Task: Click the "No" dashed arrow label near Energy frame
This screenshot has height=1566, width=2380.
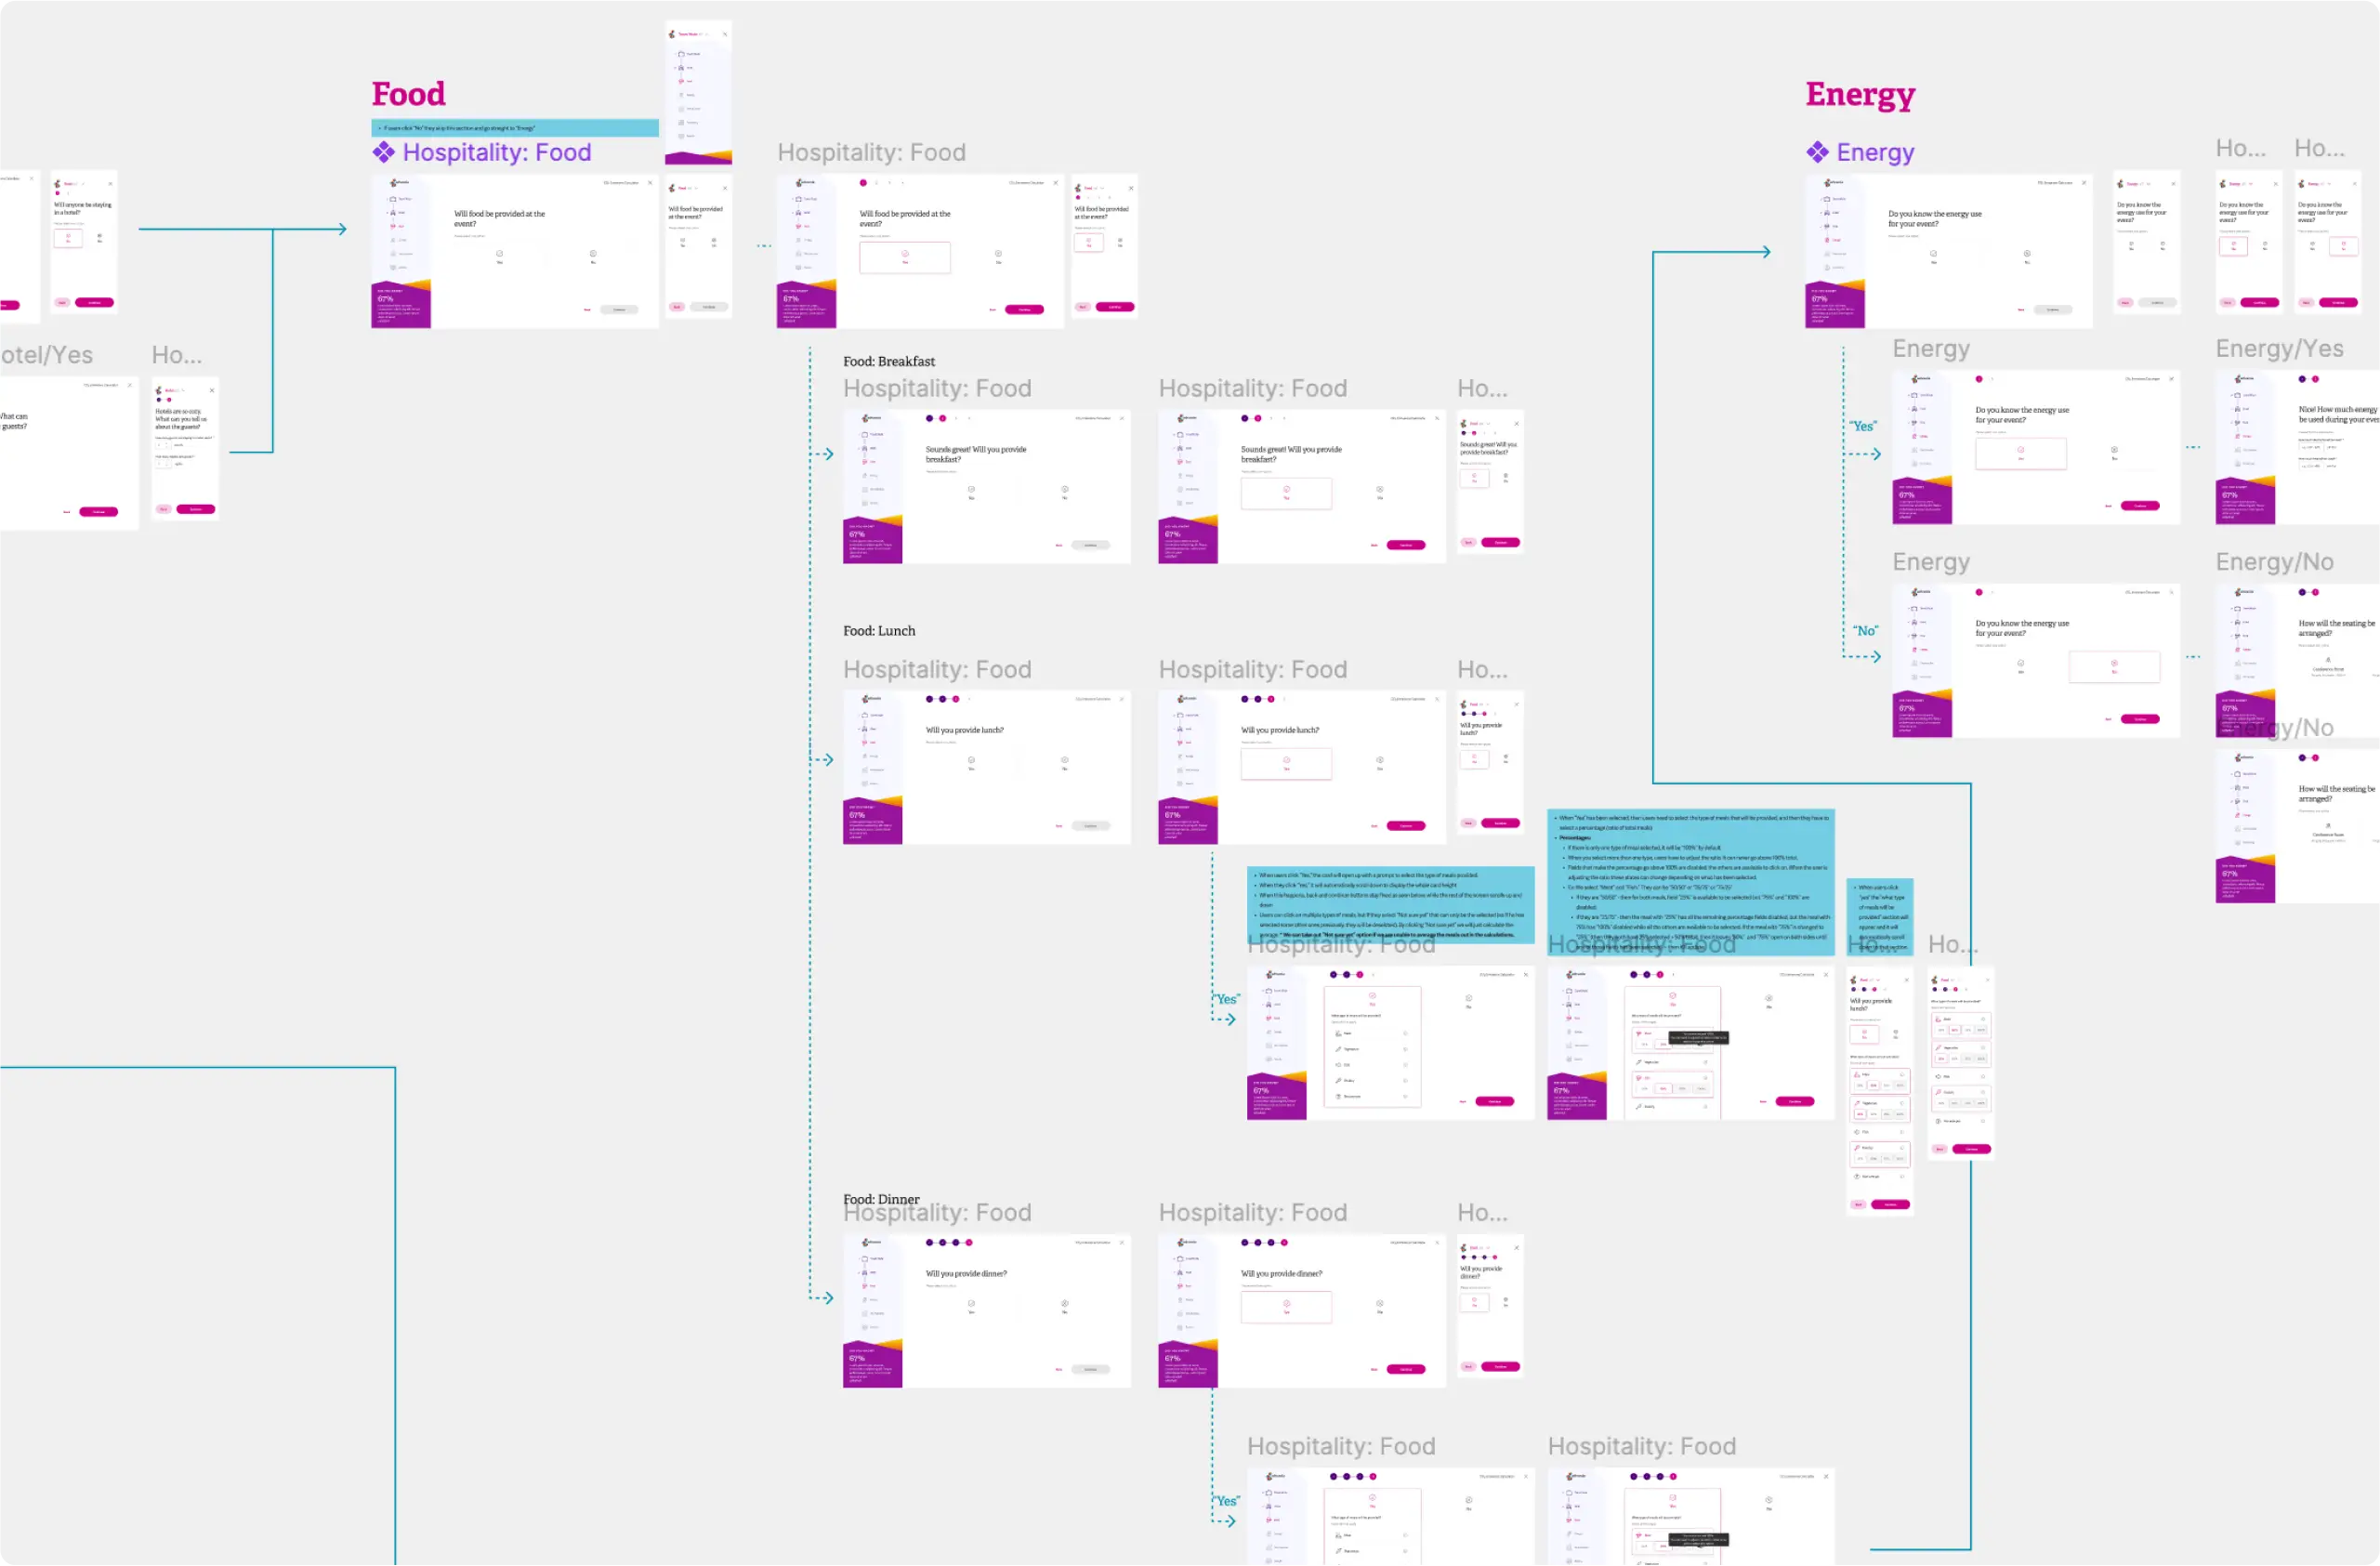Action: [1865, 631]
